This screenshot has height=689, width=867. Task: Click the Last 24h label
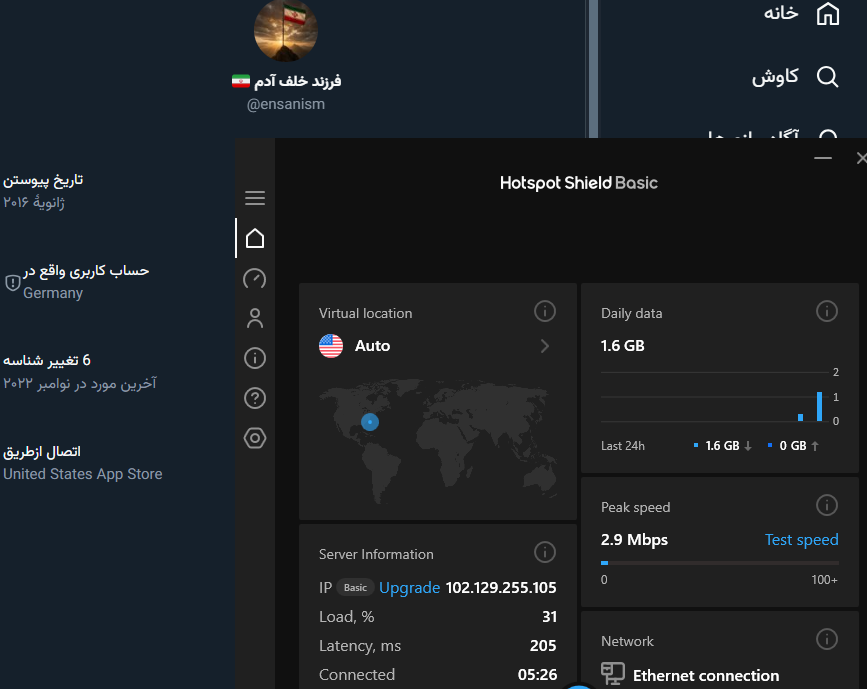tap(623, 446)
